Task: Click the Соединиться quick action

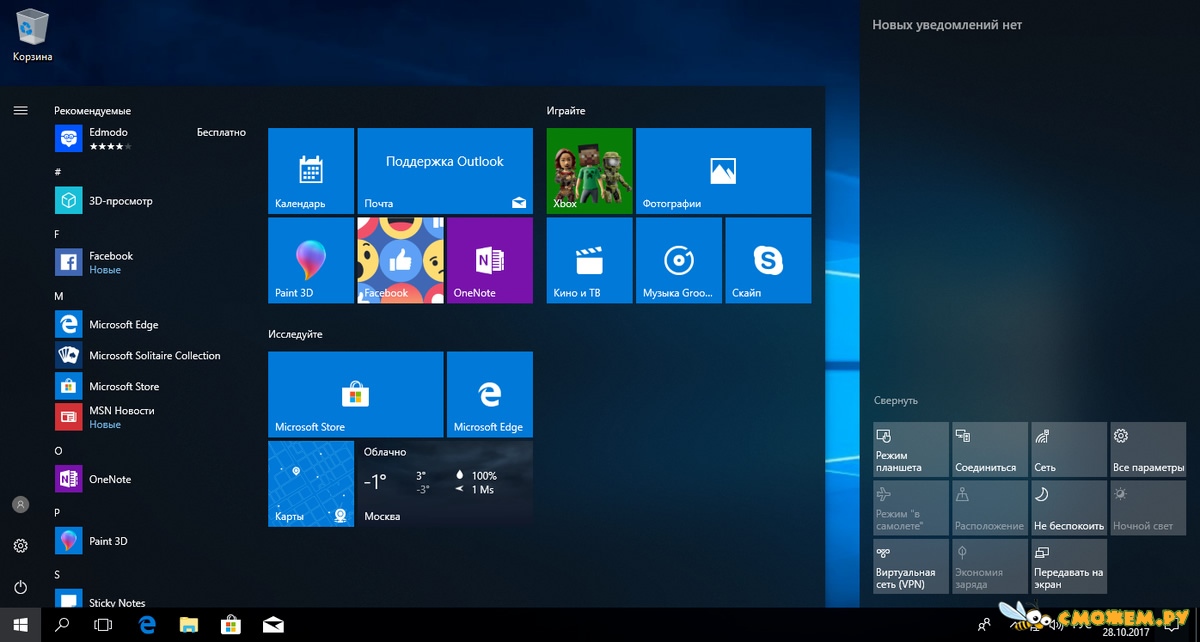Action: pyautogui.click(x=990, y=449)
